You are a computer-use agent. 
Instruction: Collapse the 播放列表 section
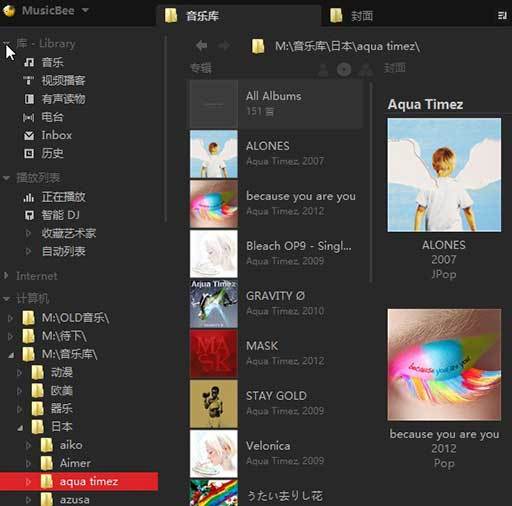click(x=6, y=178)
